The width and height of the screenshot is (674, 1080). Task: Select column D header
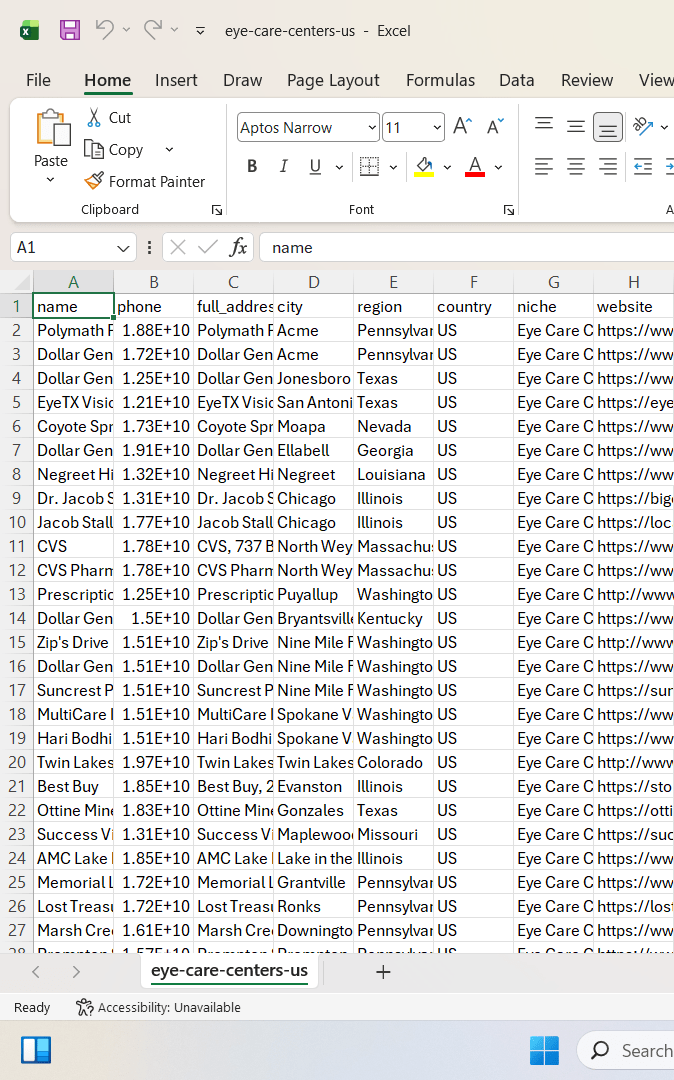tap(313, 282)
